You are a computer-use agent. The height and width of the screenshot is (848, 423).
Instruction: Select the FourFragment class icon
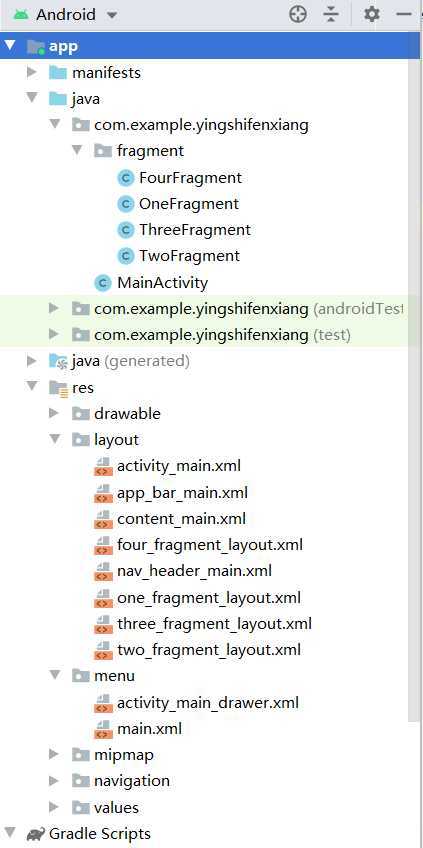click(x=125, y=178)
